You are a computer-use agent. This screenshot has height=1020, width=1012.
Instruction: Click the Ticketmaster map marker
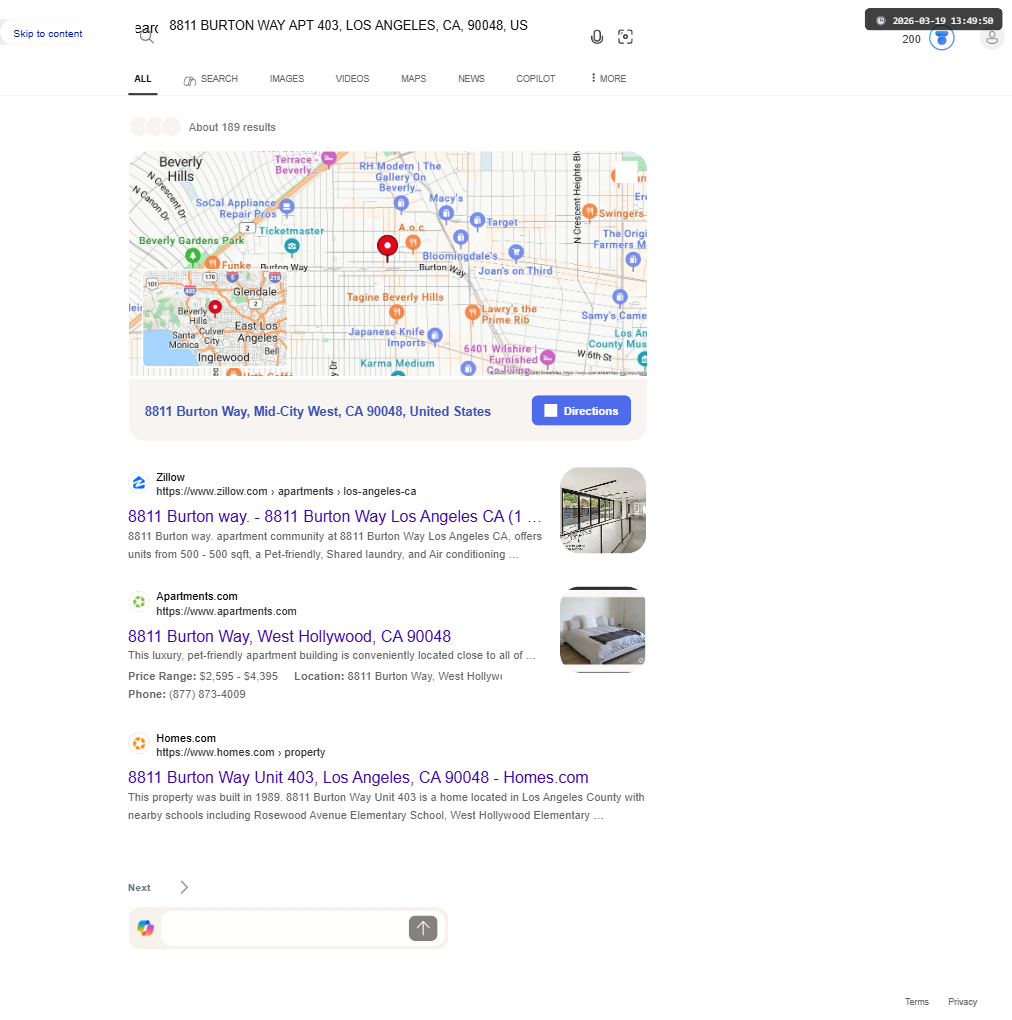coord(292,246)
